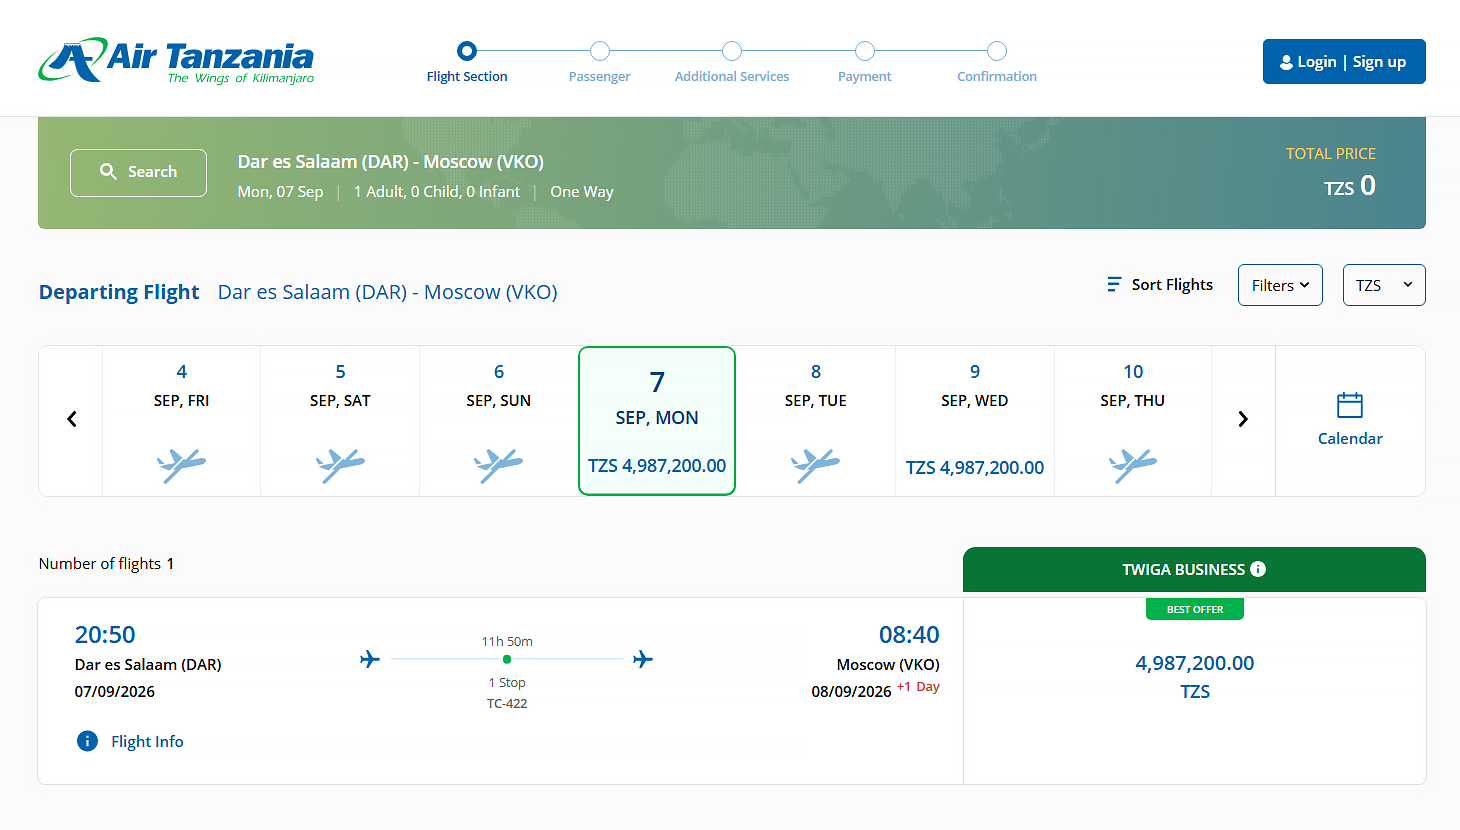Click the Mon, 07 Sep date text

pyautogui.click(x=280, y=191)
